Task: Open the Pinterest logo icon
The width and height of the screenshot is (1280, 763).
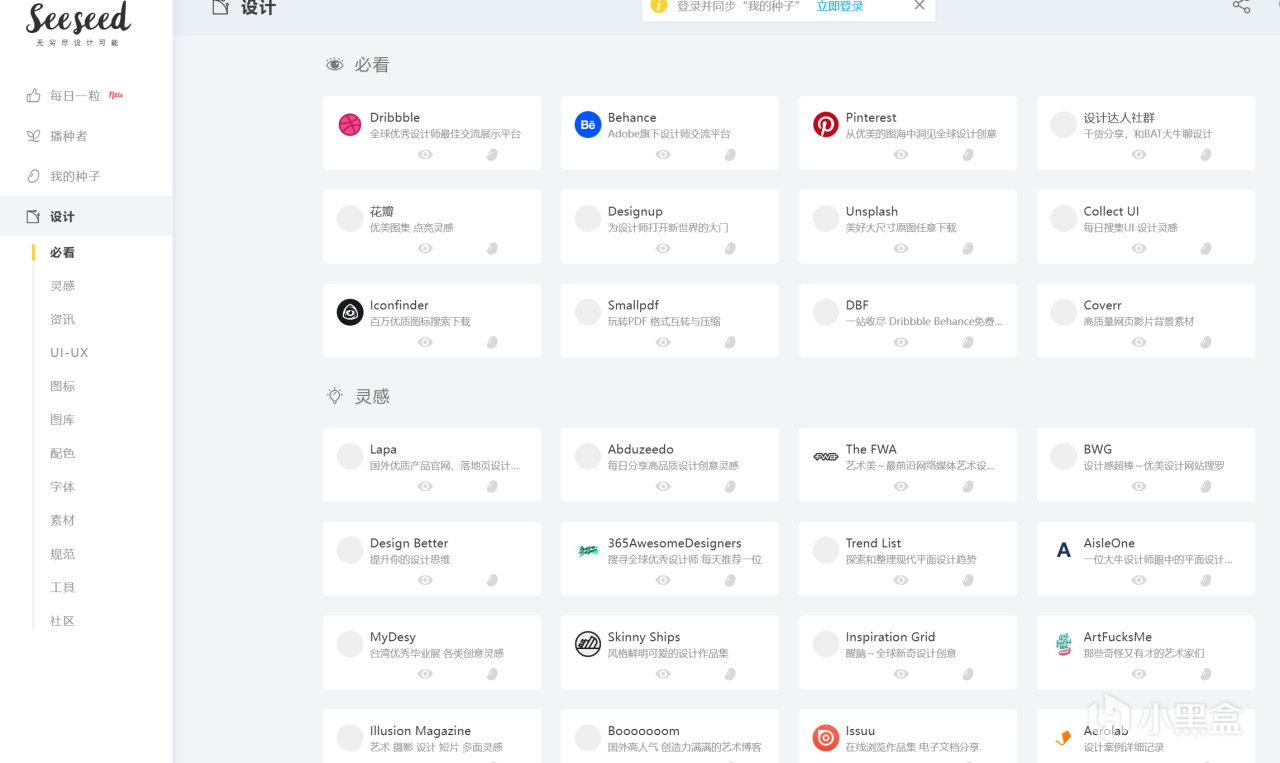Action: click(x=826, y=125)
